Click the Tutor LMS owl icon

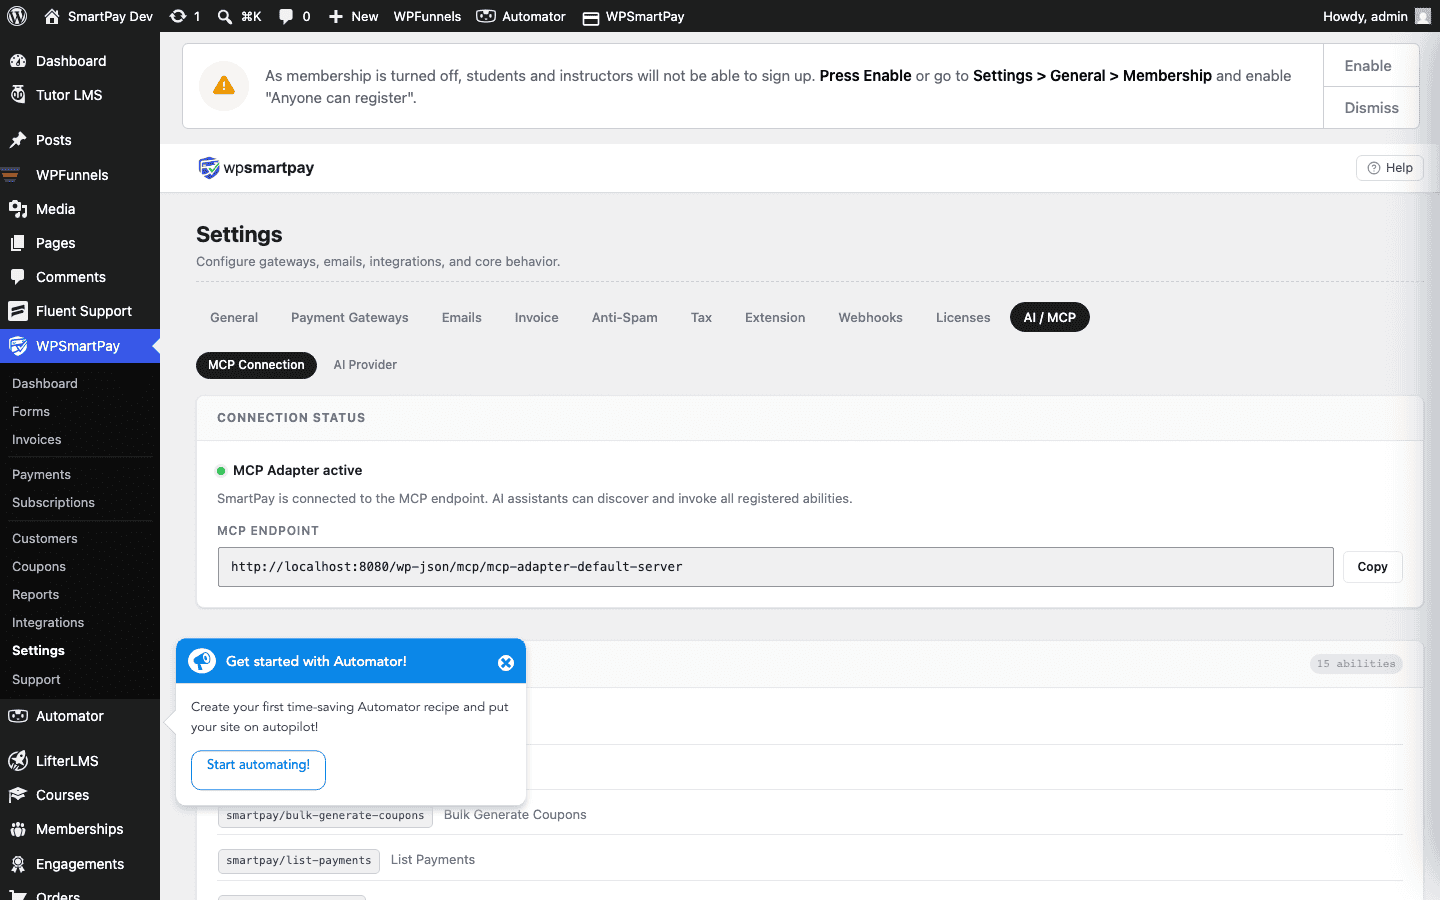pyautogui.click(x=18, y=95)
